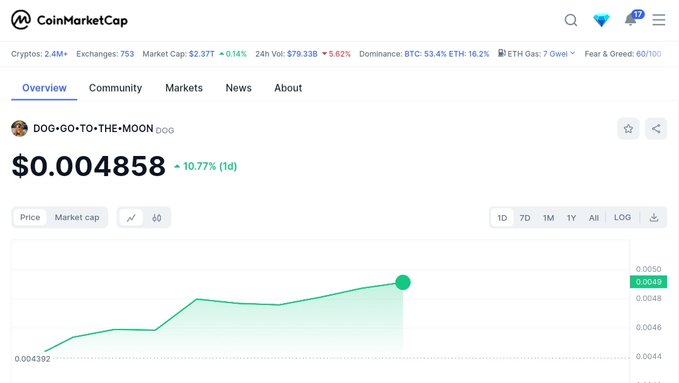Select the 1D time range
The height and width of the screenshot is (383, 679).
[x=502, y=217]
